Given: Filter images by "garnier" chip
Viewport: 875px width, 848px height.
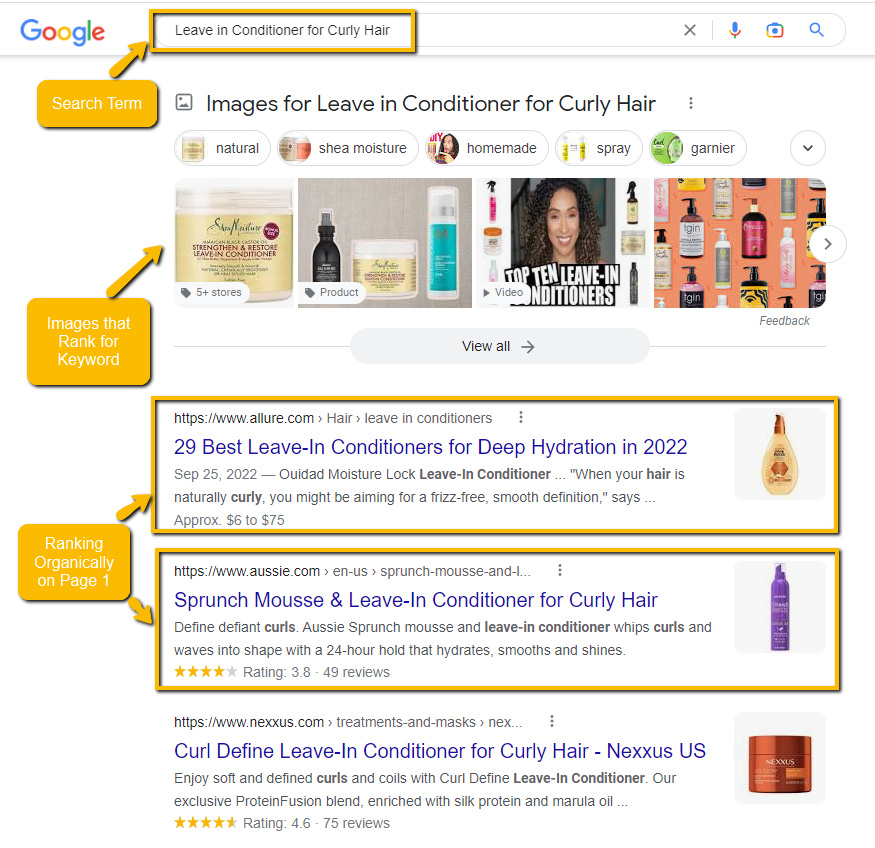Looking at the screenshot, I should (698, 148).
